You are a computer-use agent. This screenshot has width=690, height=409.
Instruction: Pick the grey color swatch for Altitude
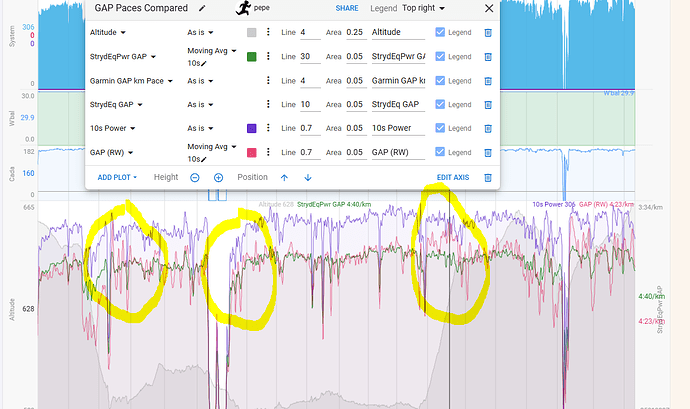click(x=252, y=33)
